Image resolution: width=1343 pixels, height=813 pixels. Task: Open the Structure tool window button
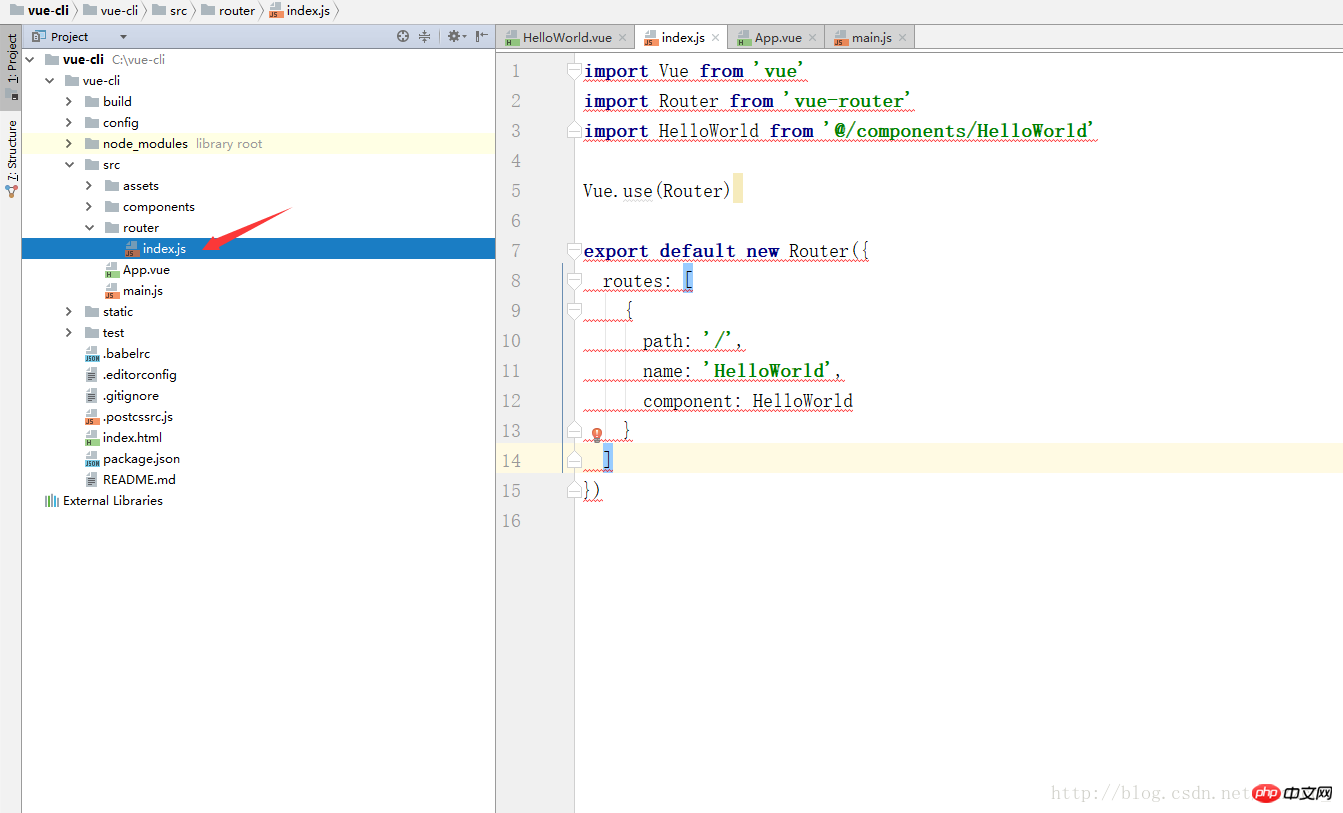(11, 157)
